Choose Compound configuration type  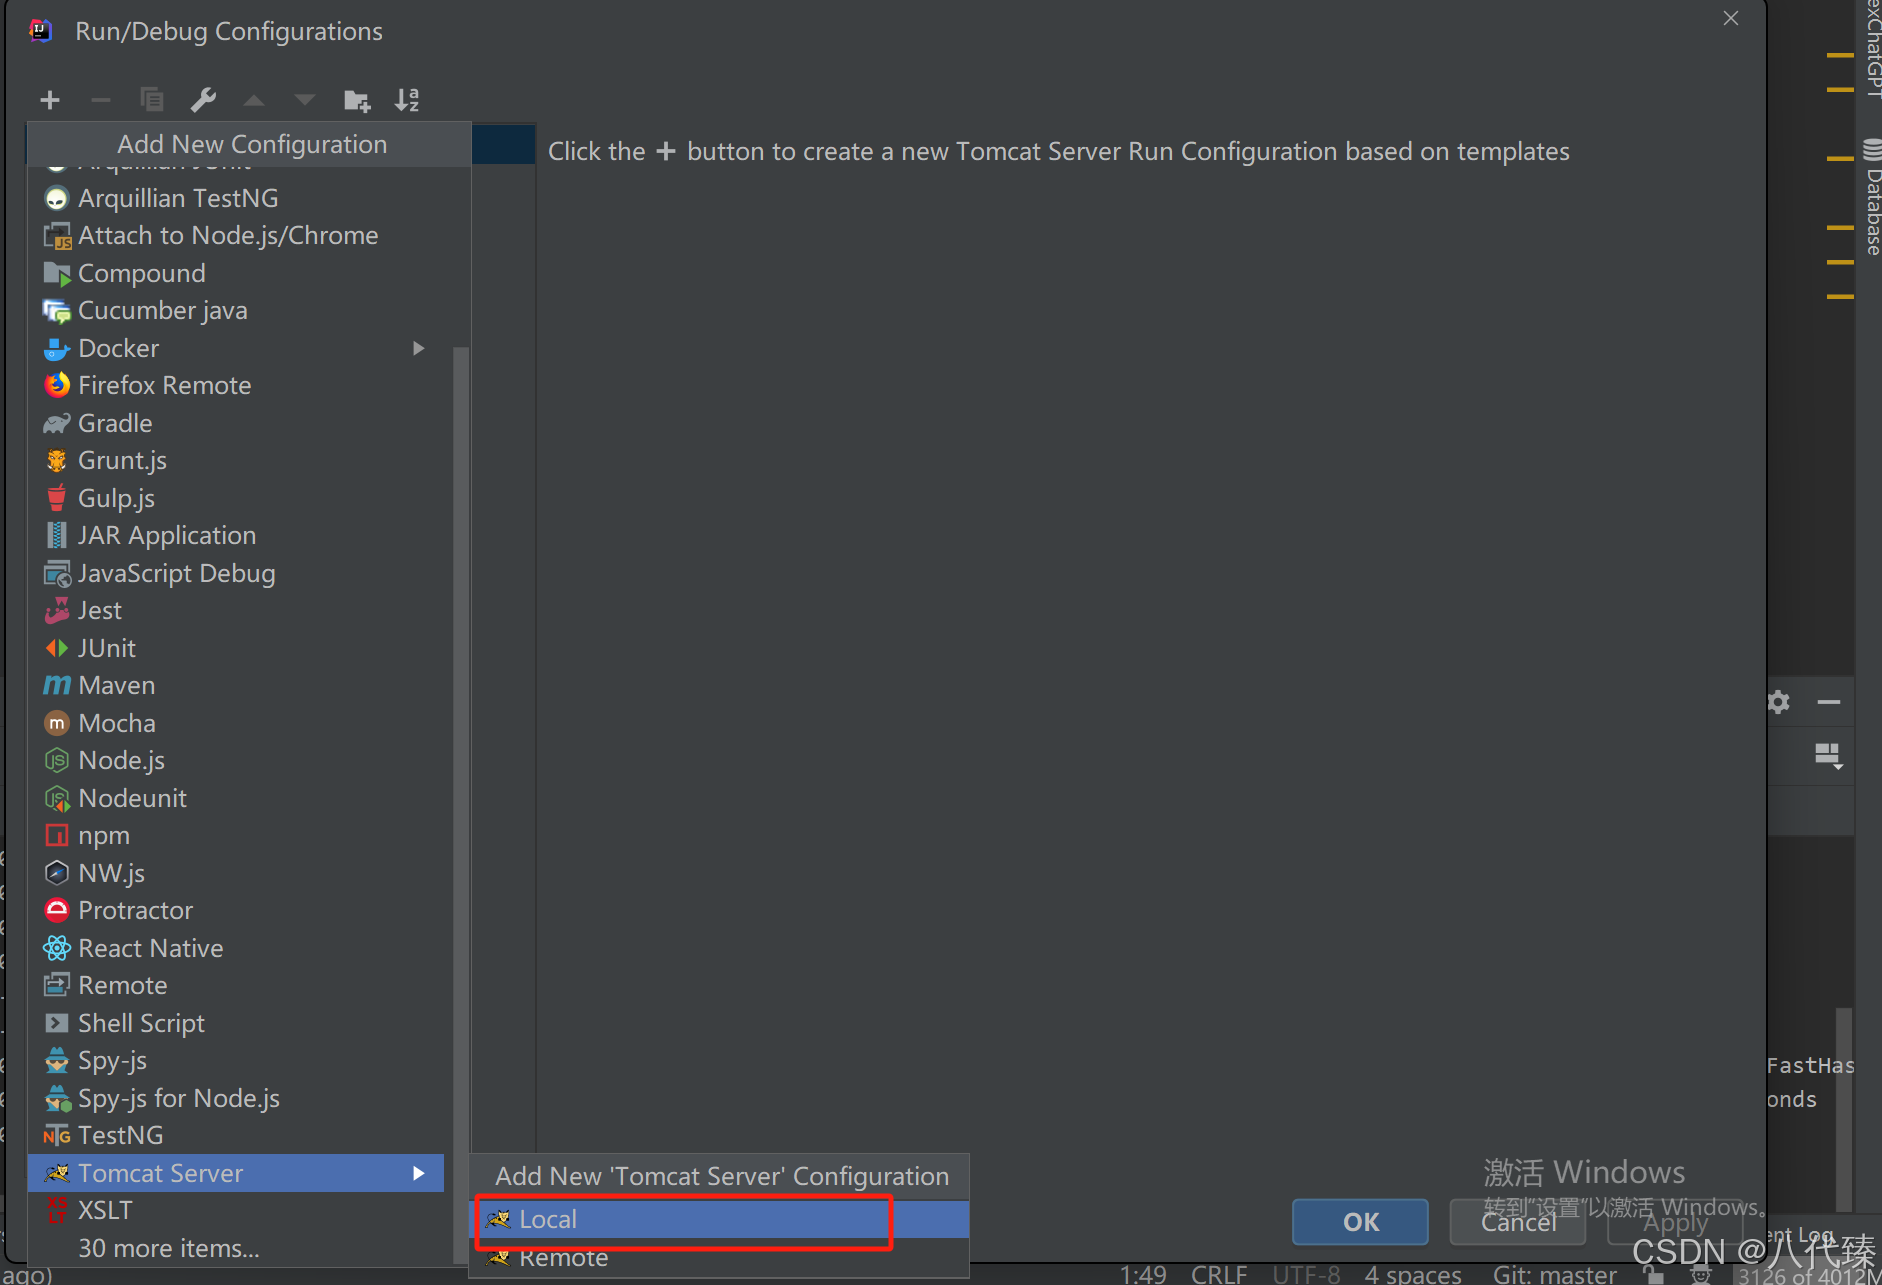[236, 273]
